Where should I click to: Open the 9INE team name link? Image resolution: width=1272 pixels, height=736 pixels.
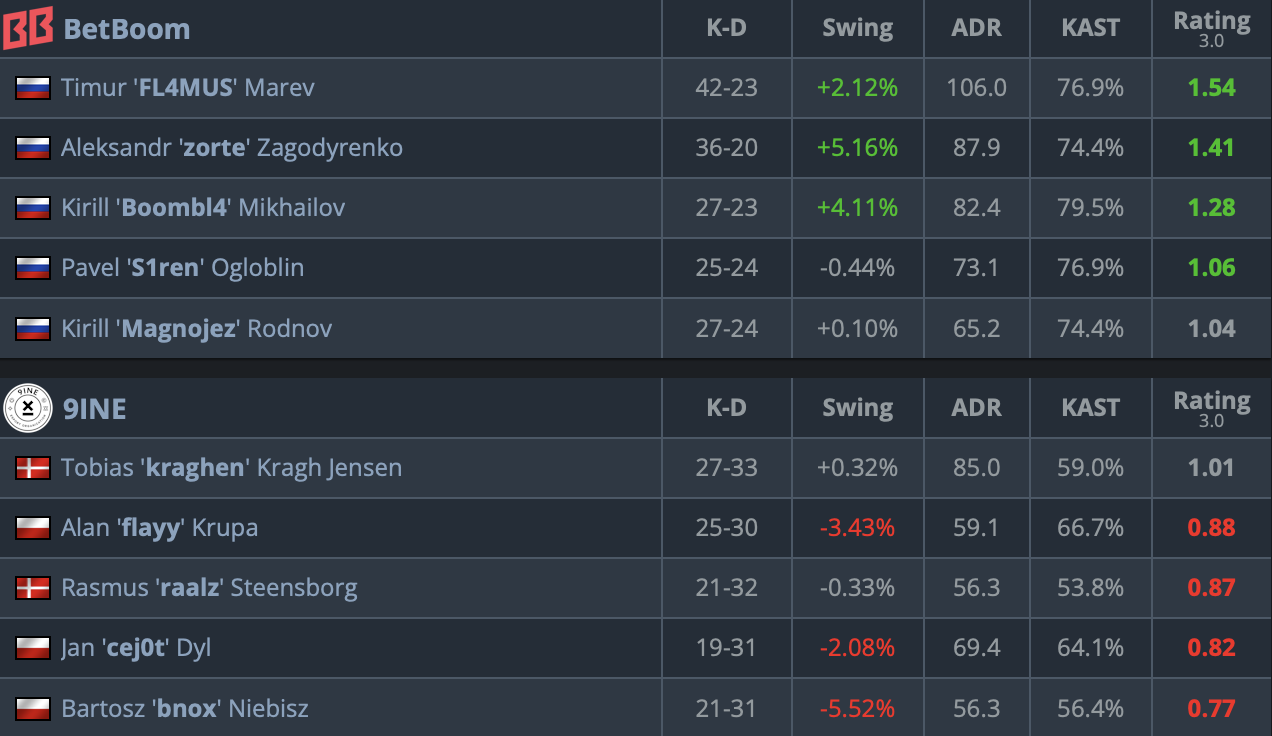pyautogui.click(x=94, y=409)
